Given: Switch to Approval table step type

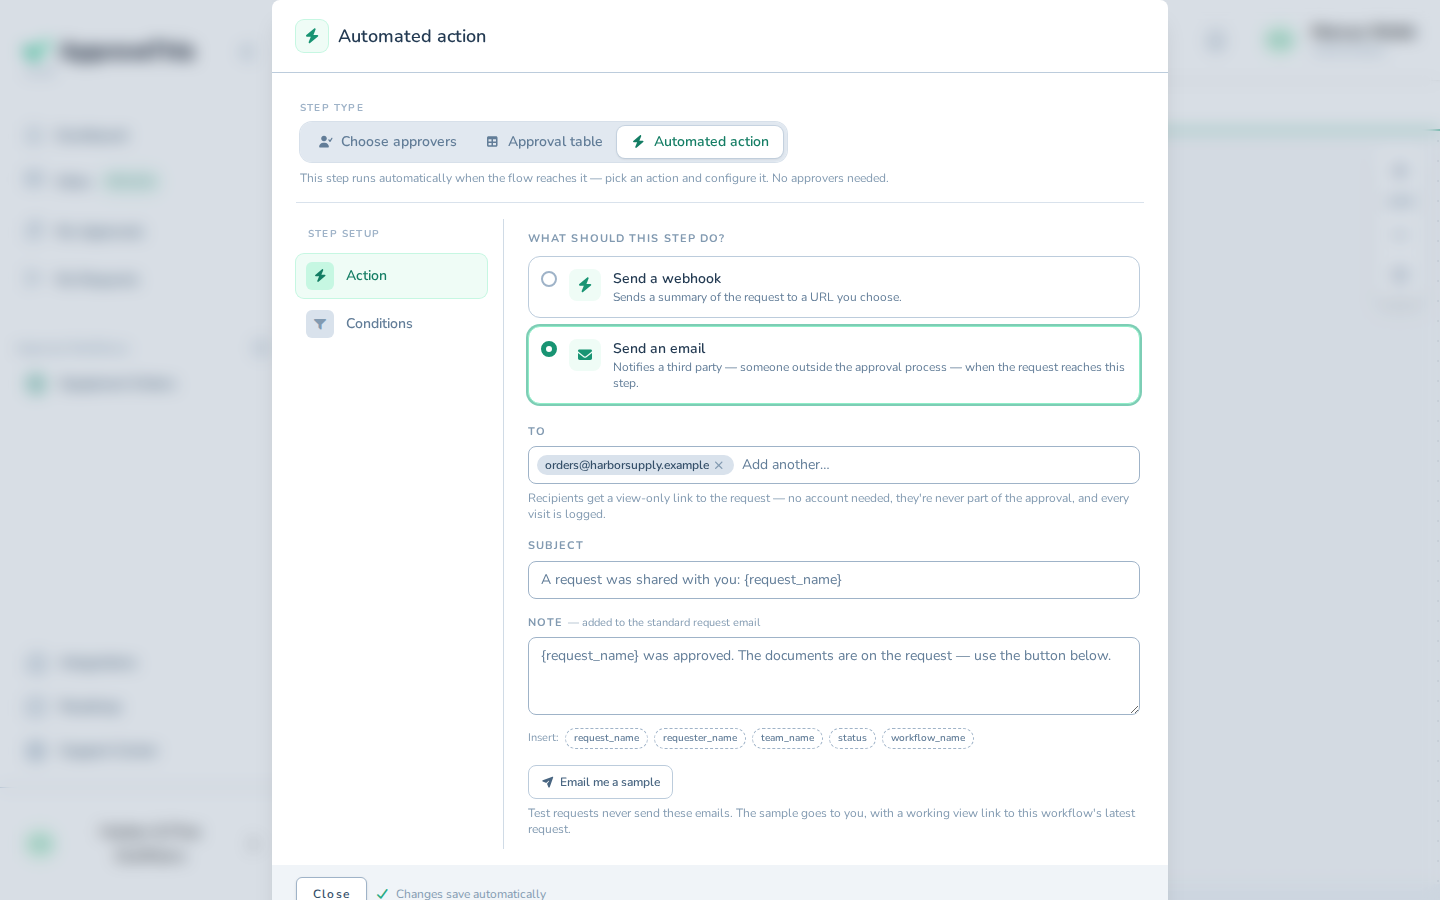Looking at the screenshot, I should point(544,142).
